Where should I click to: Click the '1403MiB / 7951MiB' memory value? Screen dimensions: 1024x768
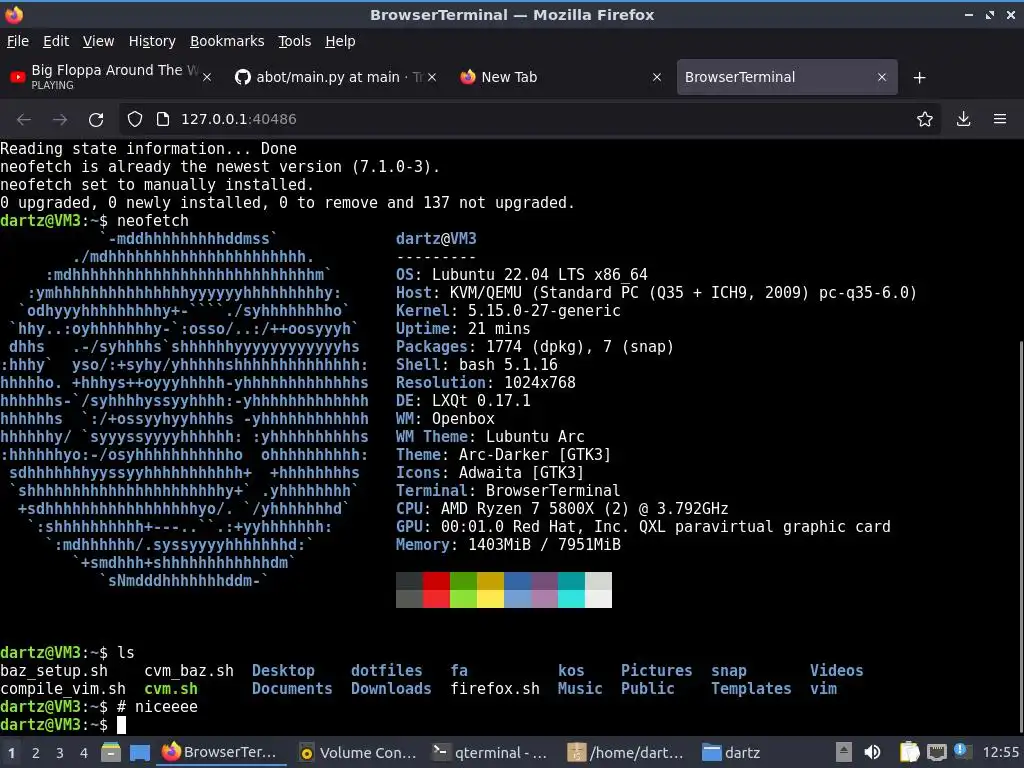tap(544, 545)
